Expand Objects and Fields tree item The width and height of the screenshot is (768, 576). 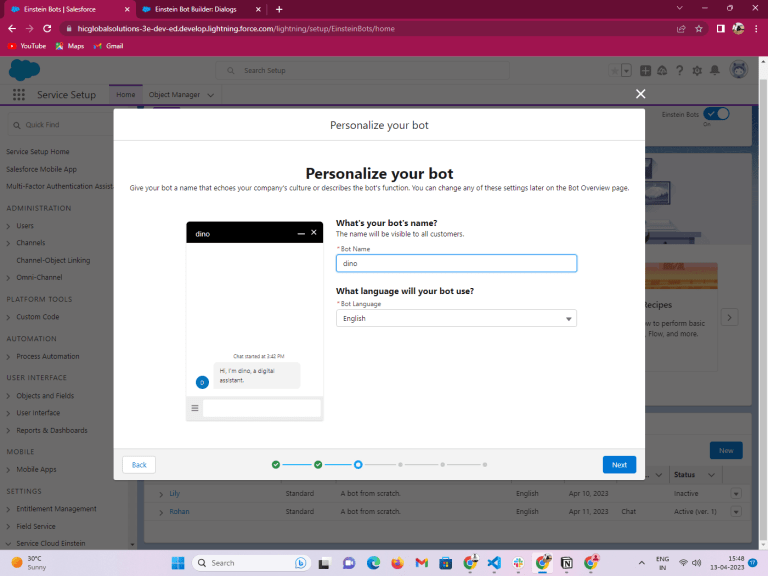click(x=8, y=396)
